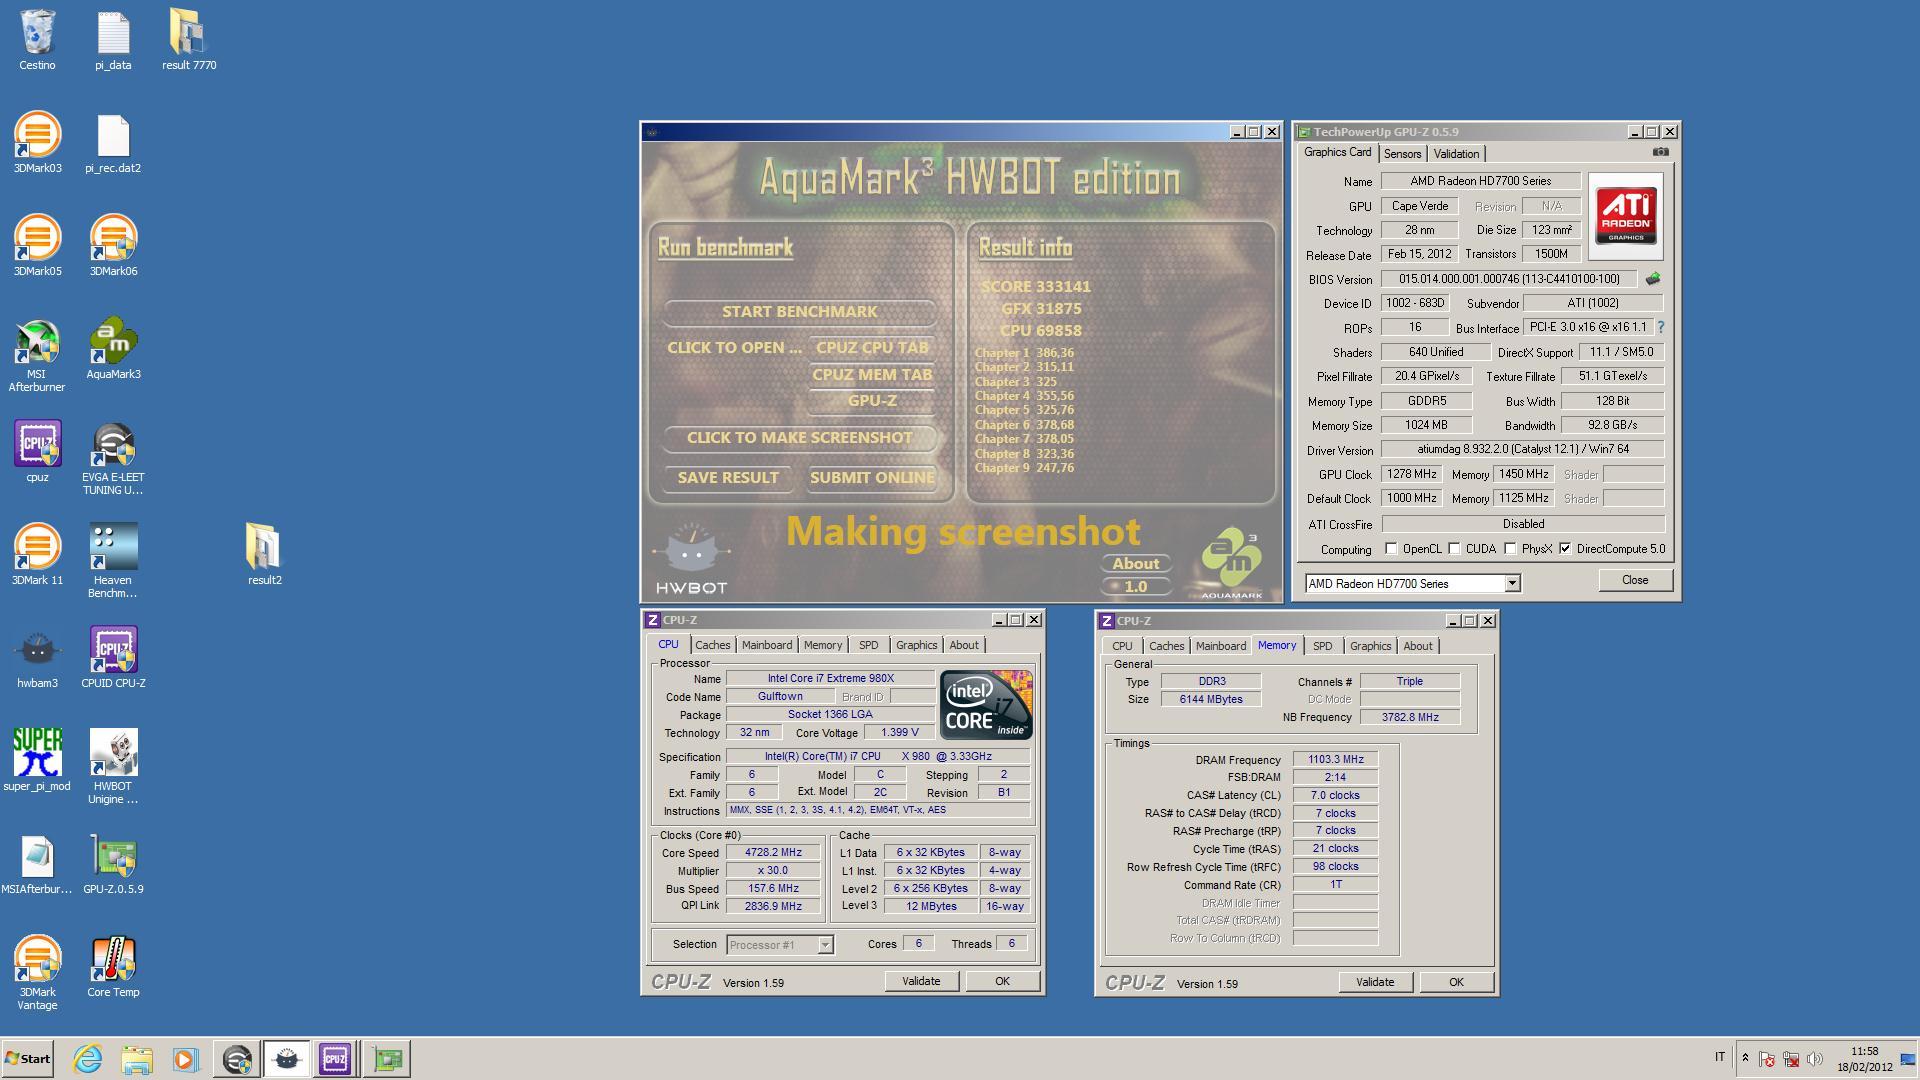Open the pi_rec.dat2 file
The height and width of the screenshot is (1080, 1920).
[x=113, y=143]
